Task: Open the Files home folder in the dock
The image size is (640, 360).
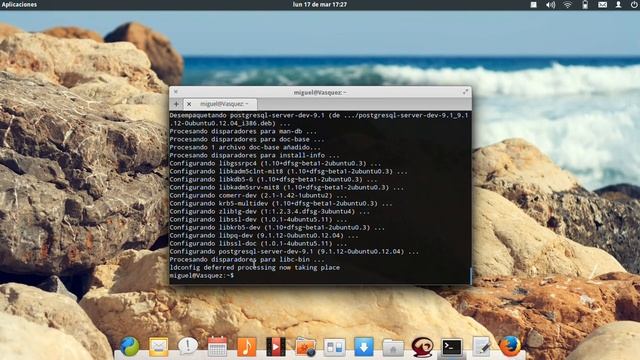Action: click(x=393, y=348)
